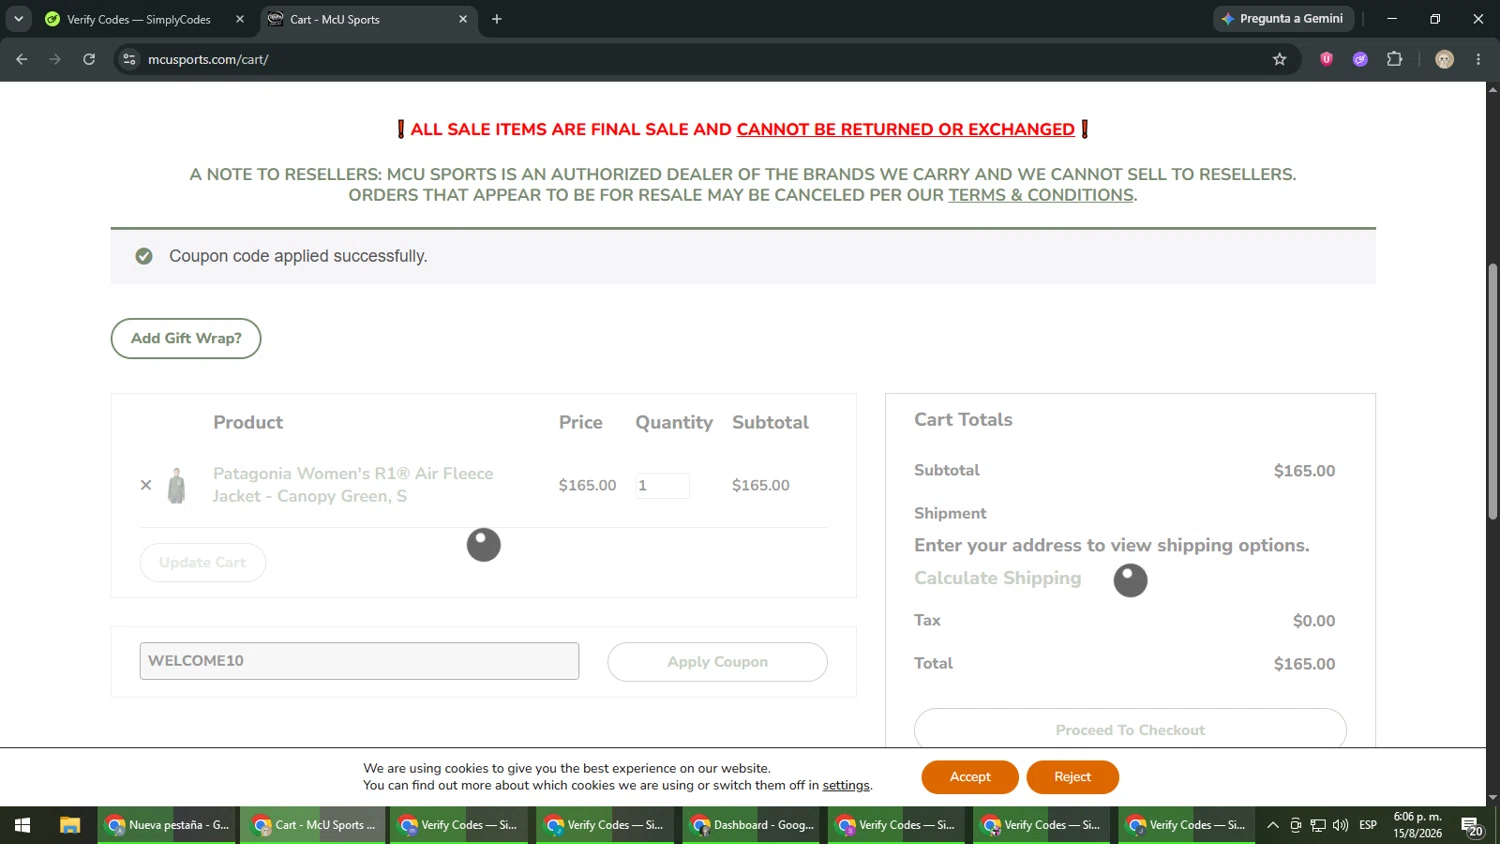Click the page's vertical scrollbar thumb
The height and width of the screenshot is (844, 1500).
(1493, 391)
